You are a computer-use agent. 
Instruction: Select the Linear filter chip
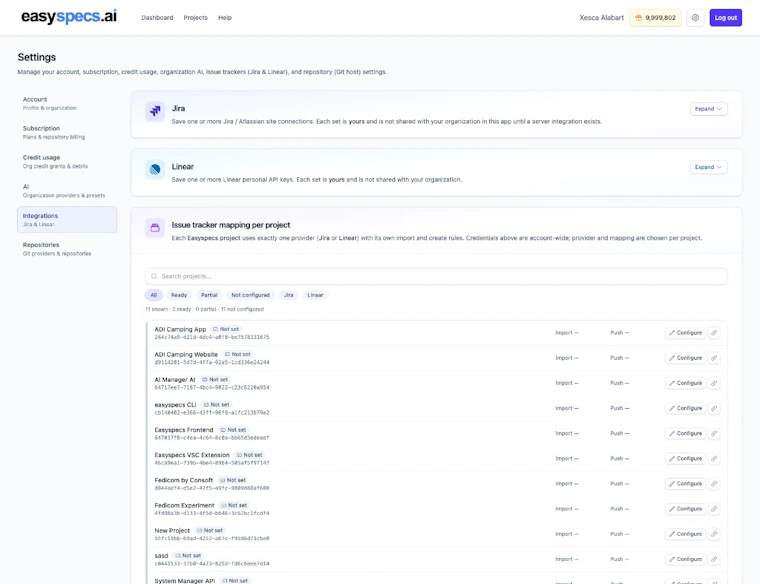click(x=315, y=295)
